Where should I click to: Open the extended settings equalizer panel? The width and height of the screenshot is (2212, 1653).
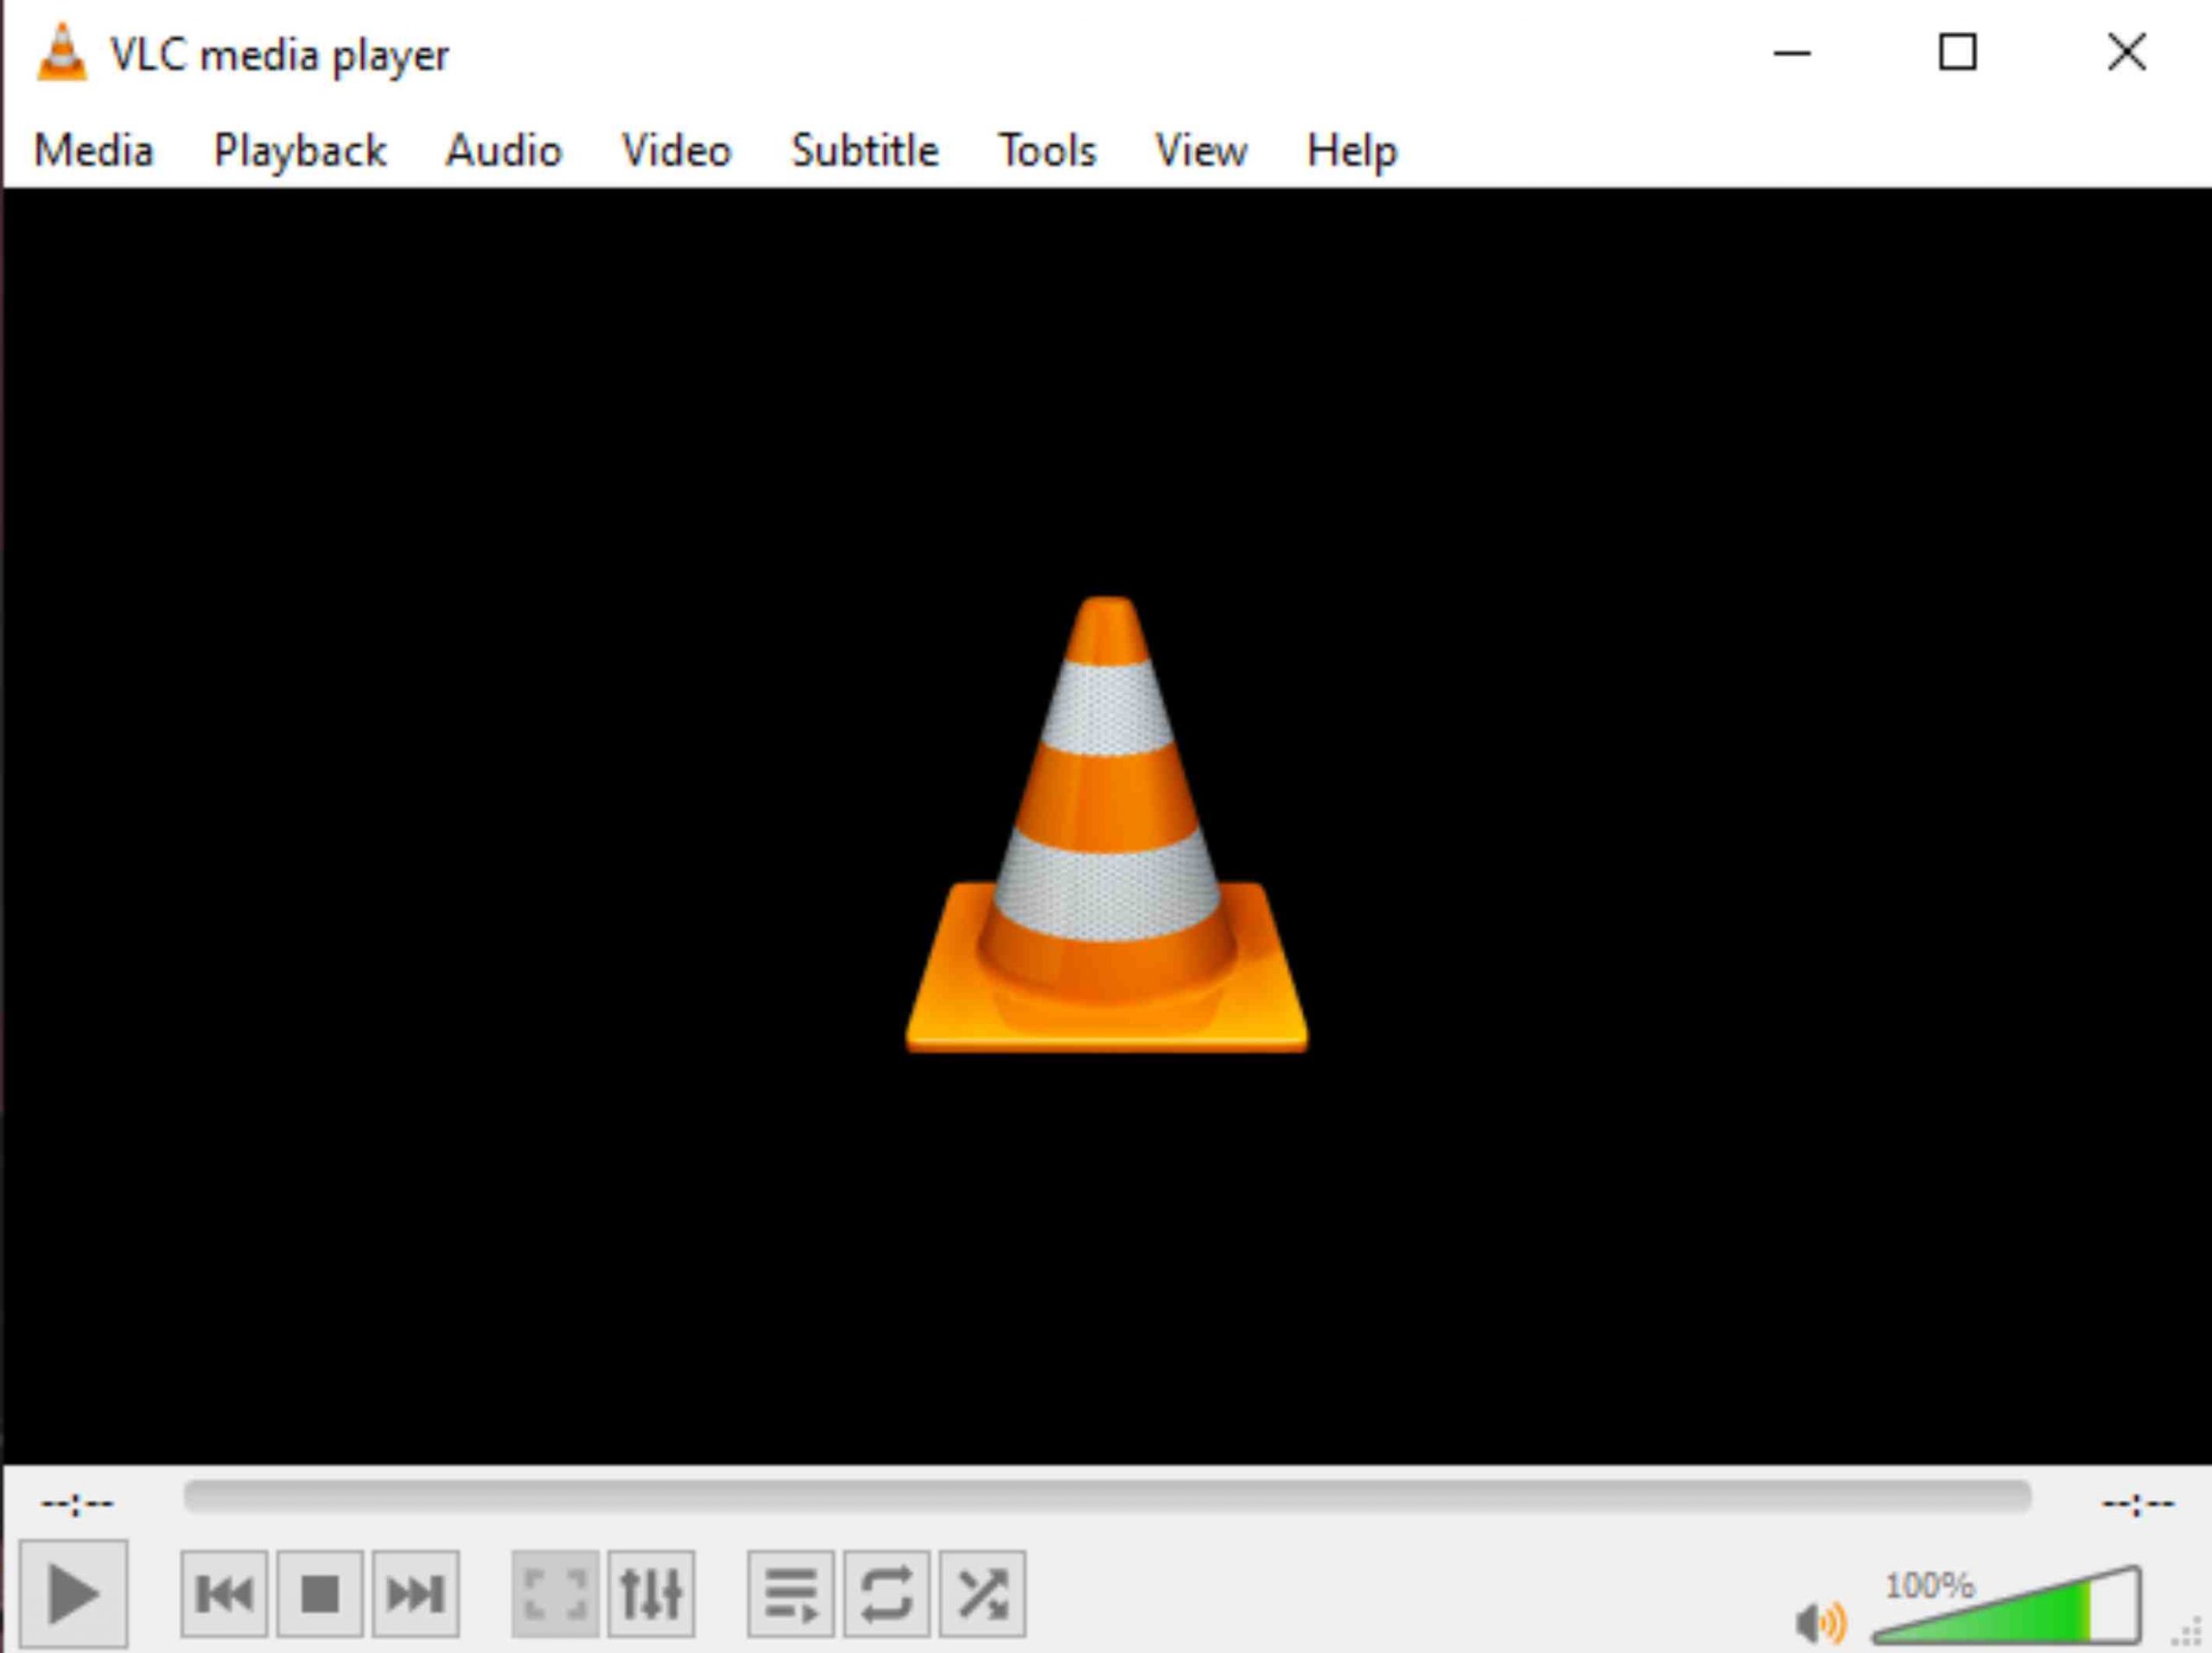653,1597
